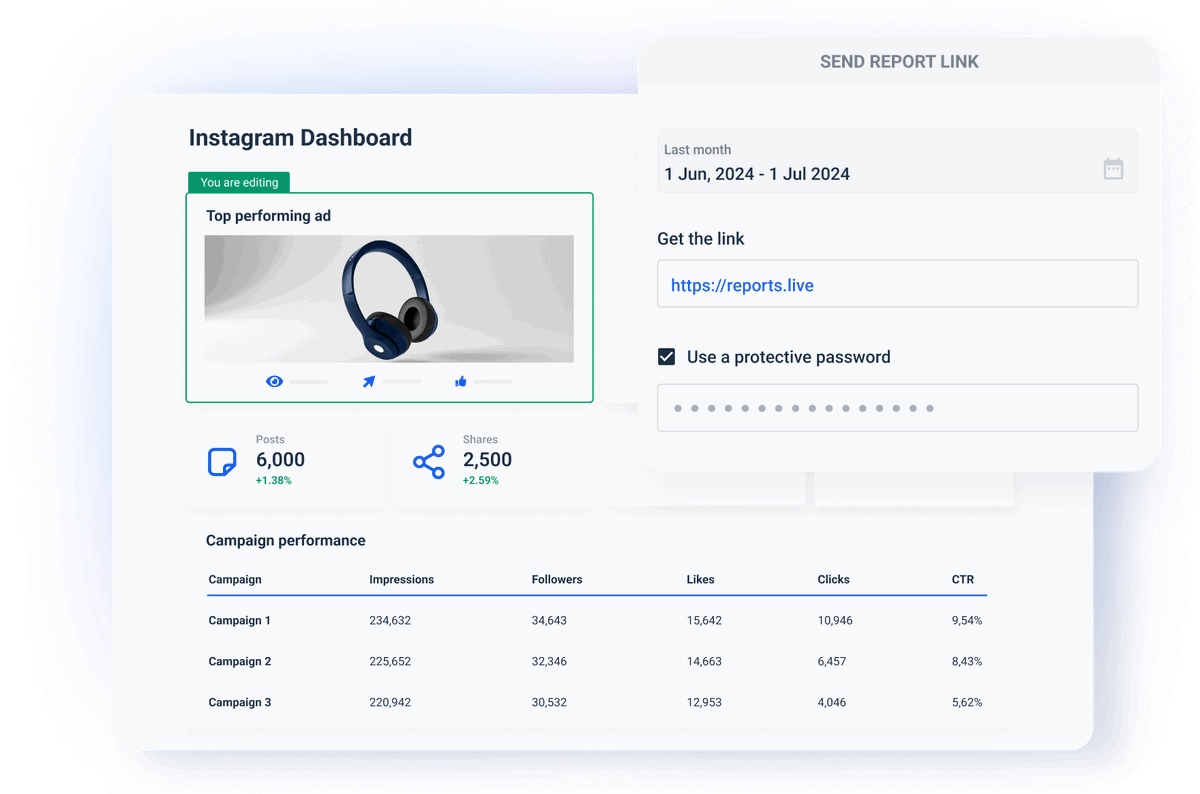Switch to the SEND REPORT LINK panel
The height and width of the screenshot is (794, 1200).
click(x=898, y=61)
